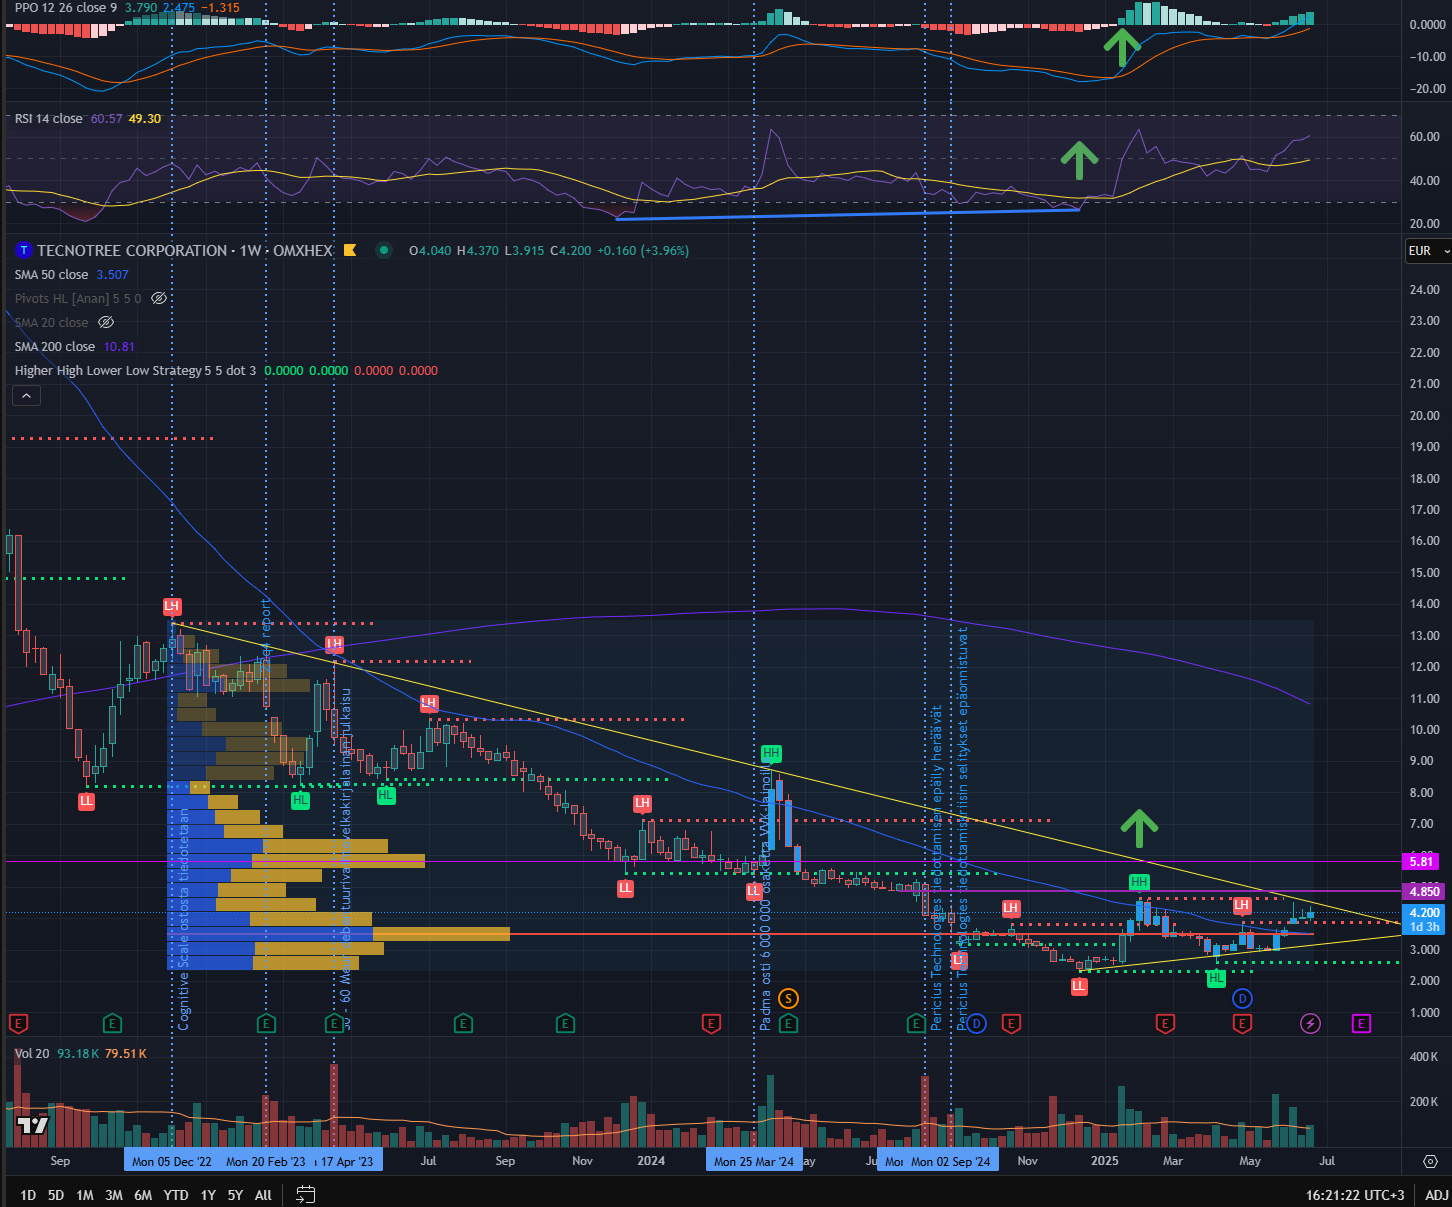
Task: Select the YTD time range
Action: pos(176,1195)
